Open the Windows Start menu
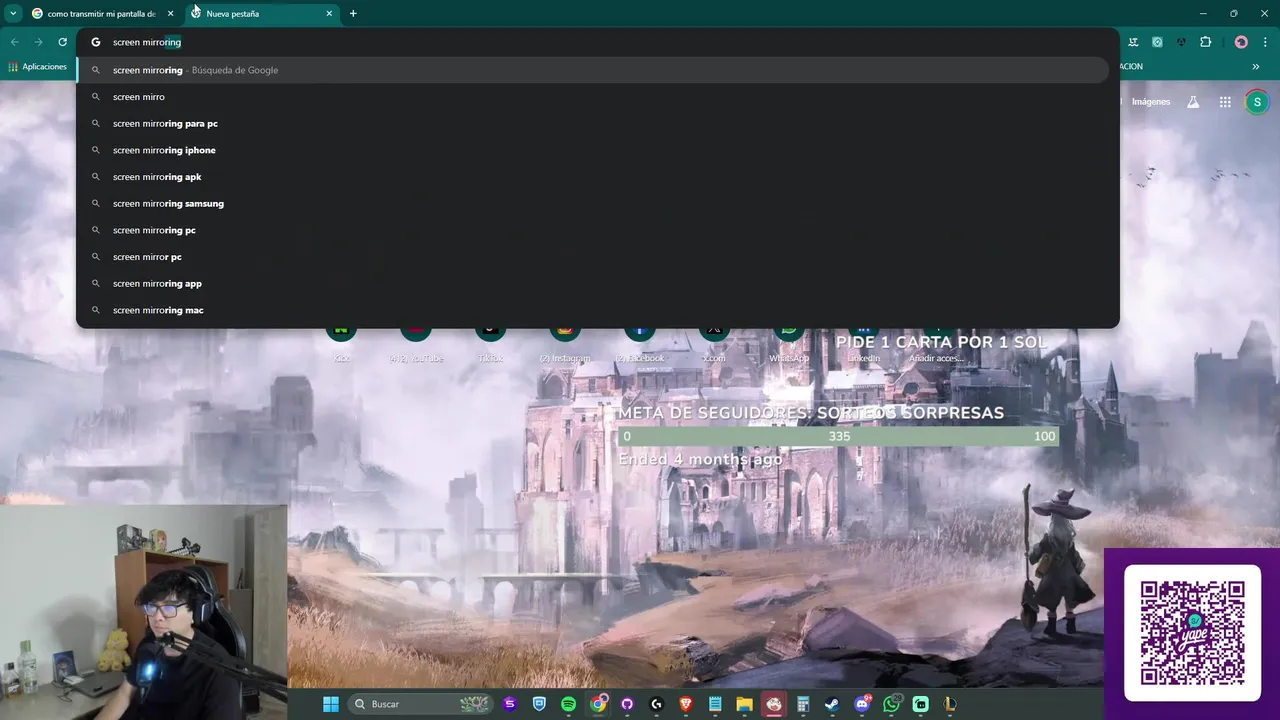The image size is (1280, 720). click(331, 704)
